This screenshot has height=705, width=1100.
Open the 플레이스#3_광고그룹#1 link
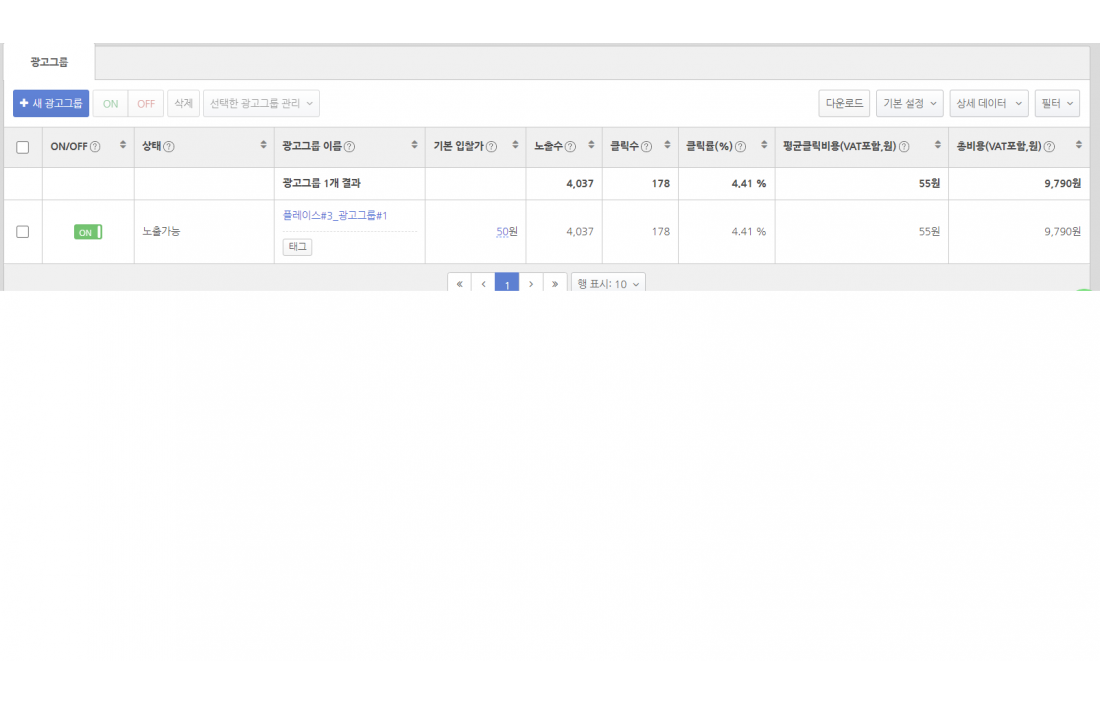click(x=335, y=216)
